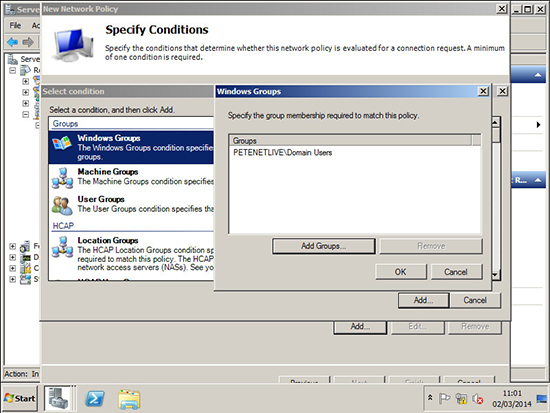
Task: Open the File menu in Server Manager
Action: pos(15,25)
